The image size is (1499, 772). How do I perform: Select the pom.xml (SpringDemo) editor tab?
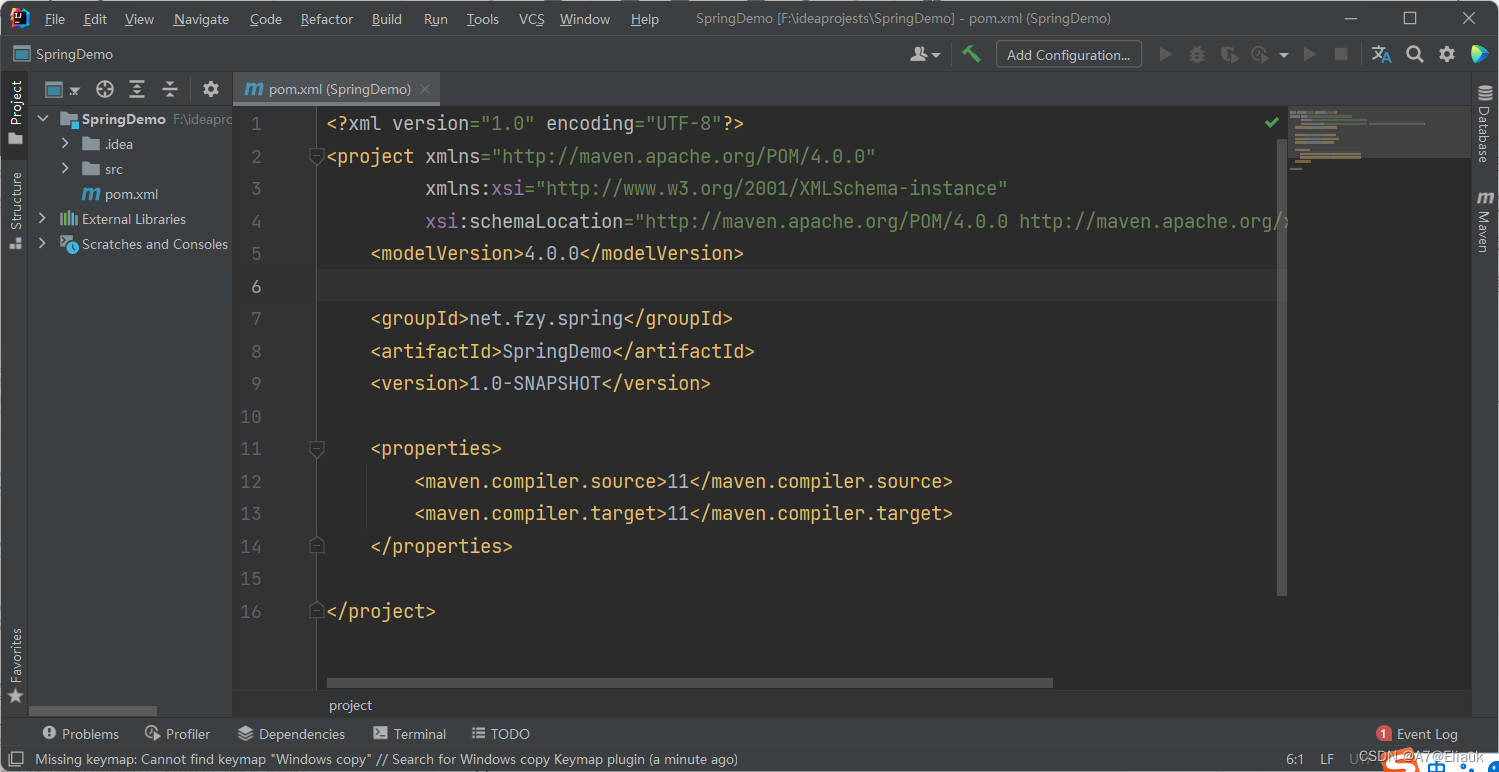[x=337, y=89]
